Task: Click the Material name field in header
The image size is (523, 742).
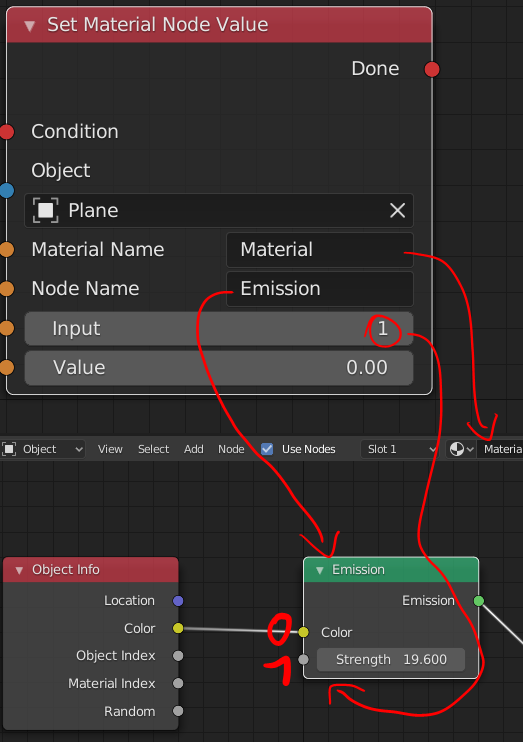Action: tap(500, 449)
